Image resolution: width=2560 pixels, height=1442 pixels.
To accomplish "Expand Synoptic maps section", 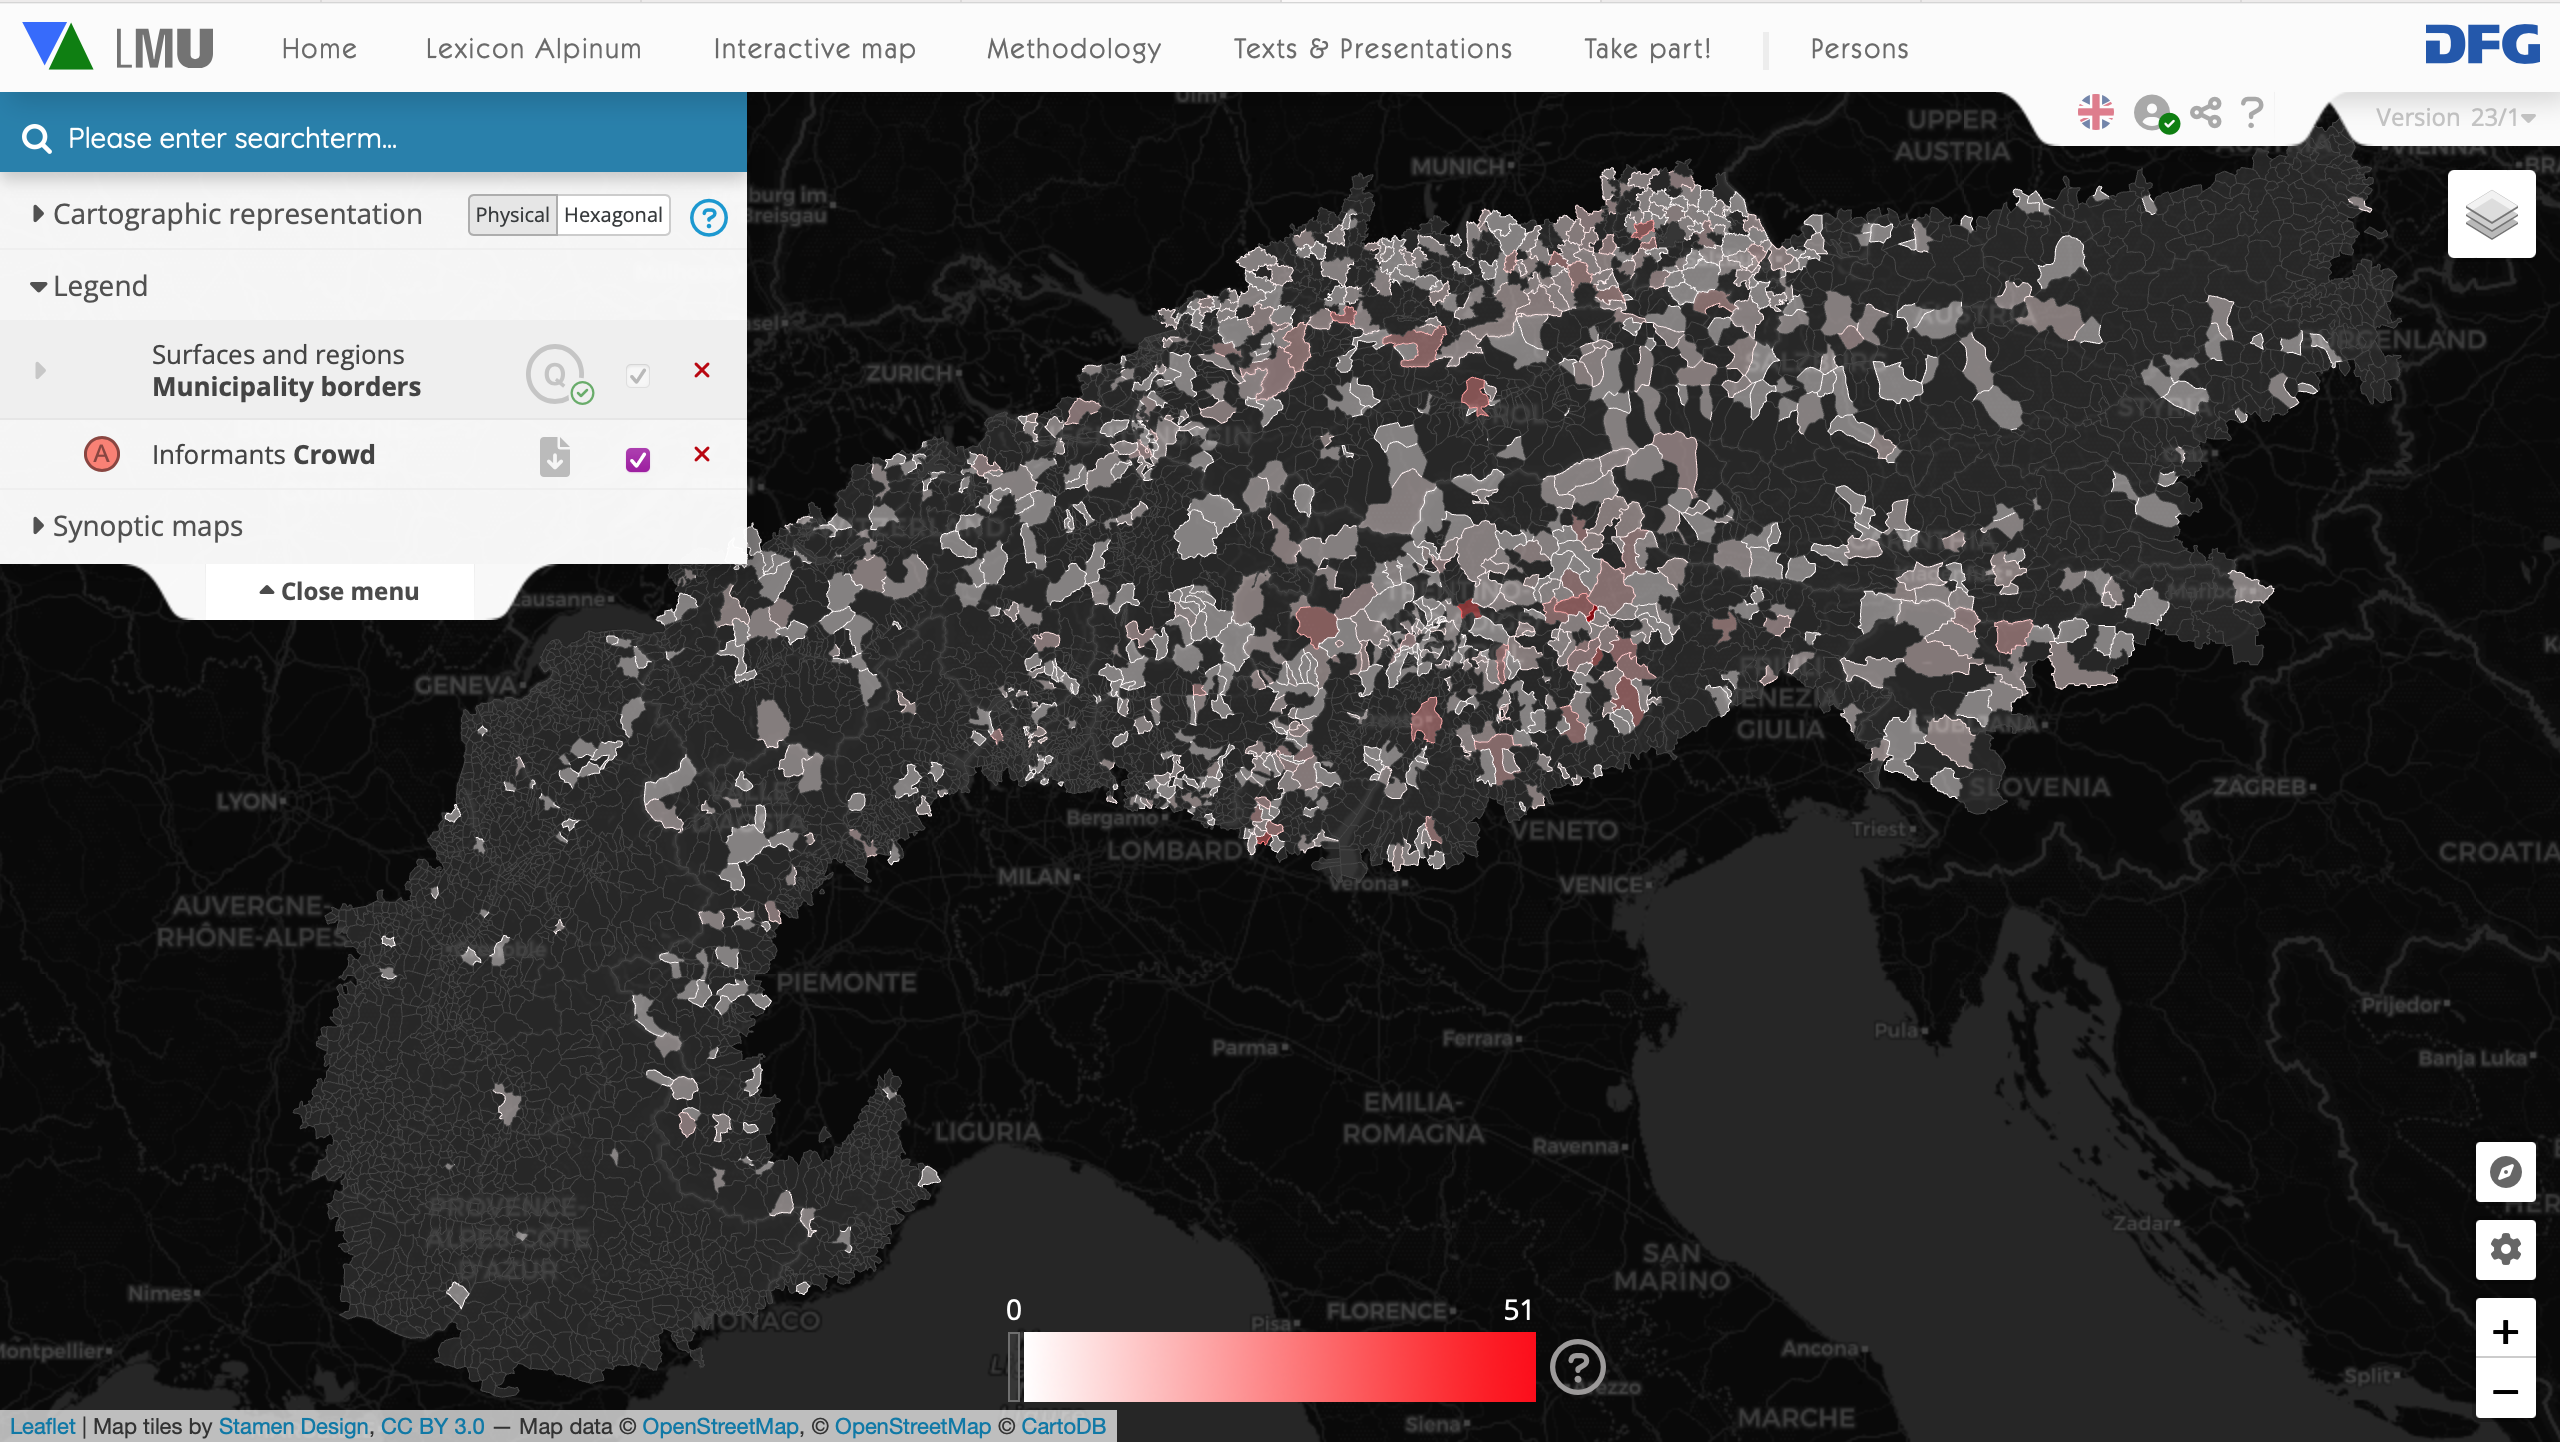I will [x=147, y=526].
